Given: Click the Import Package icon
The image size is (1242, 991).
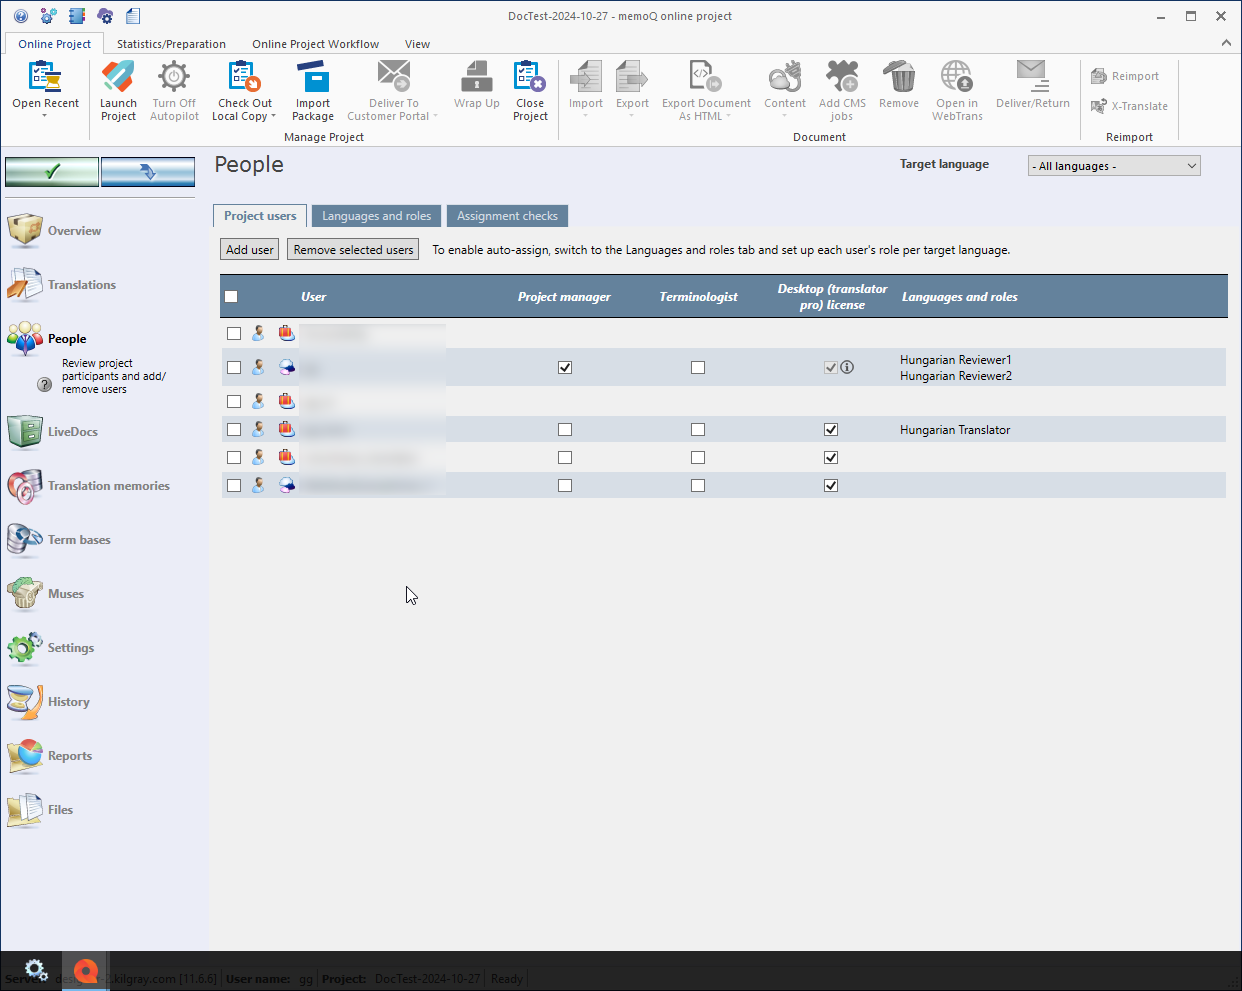Looking at the screenshot, I should [x=312, y=78].
